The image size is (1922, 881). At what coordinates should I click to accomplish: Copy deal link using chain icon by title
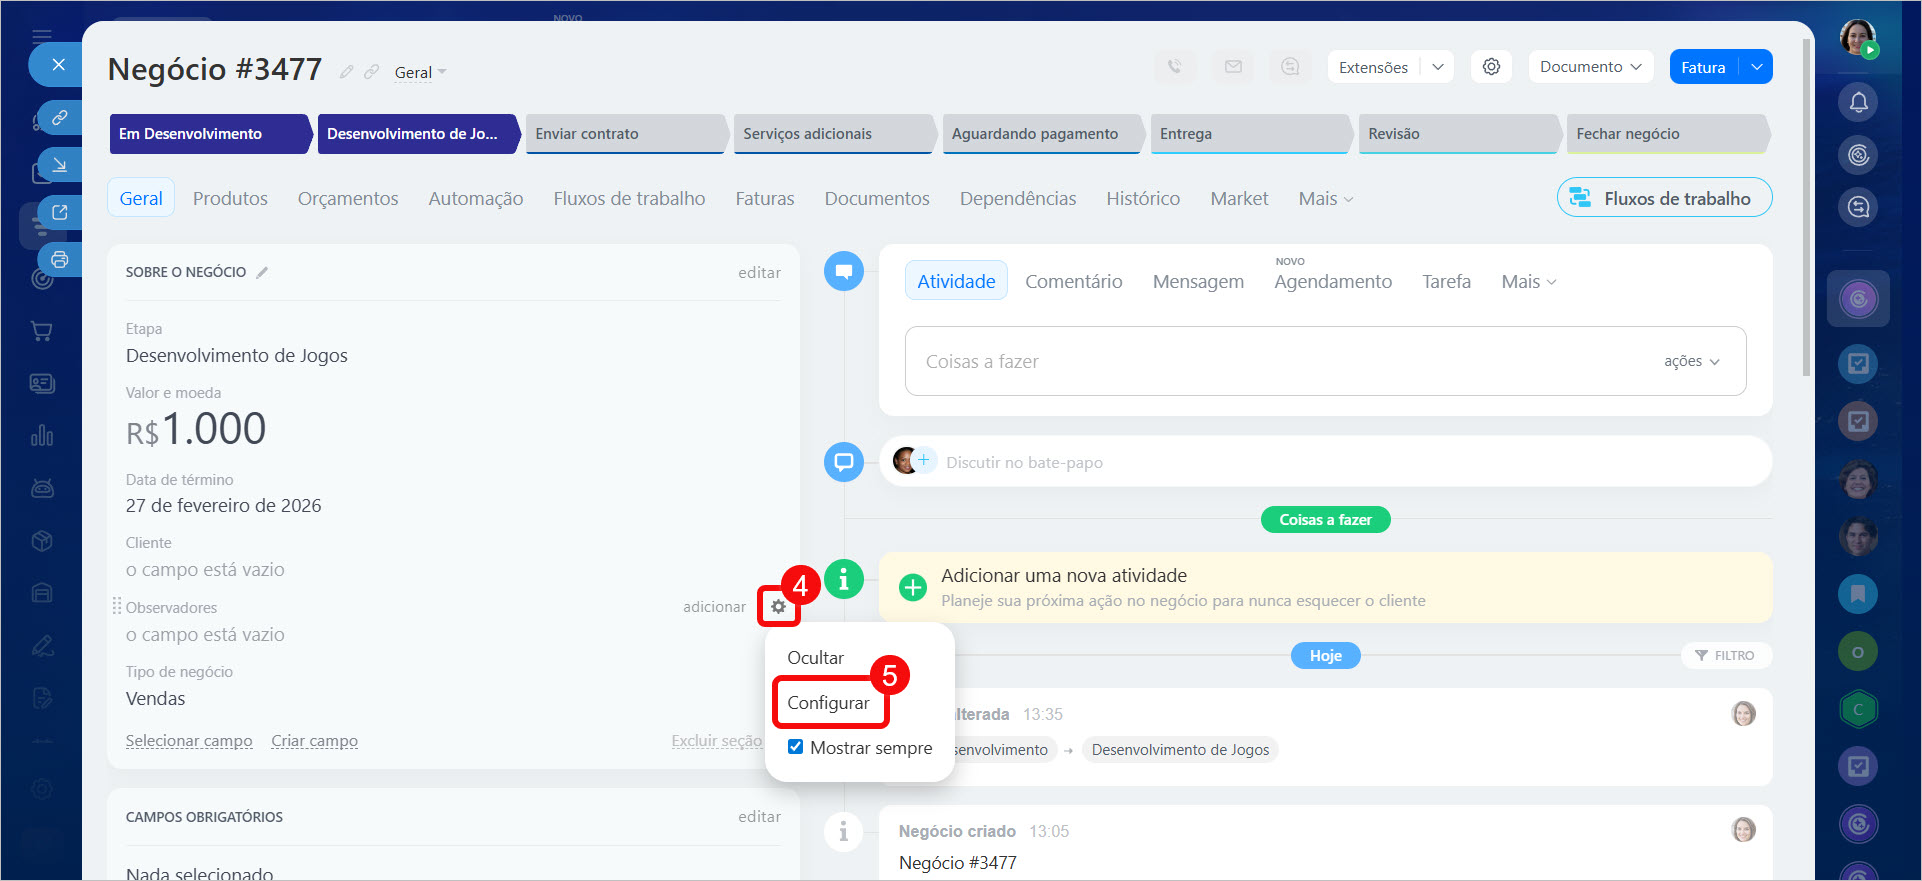tap(371, 72)
